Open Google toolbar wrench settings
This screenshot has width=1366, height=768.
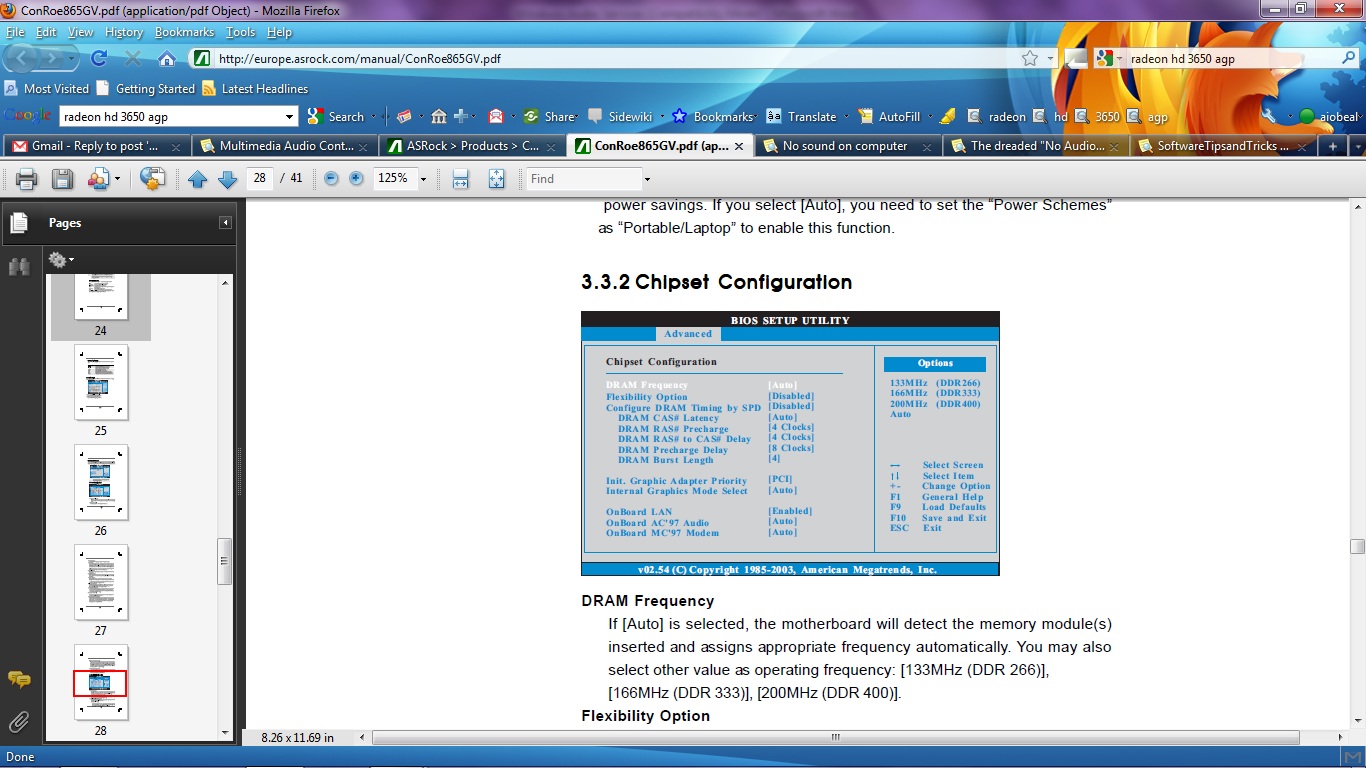point(1269,117)
